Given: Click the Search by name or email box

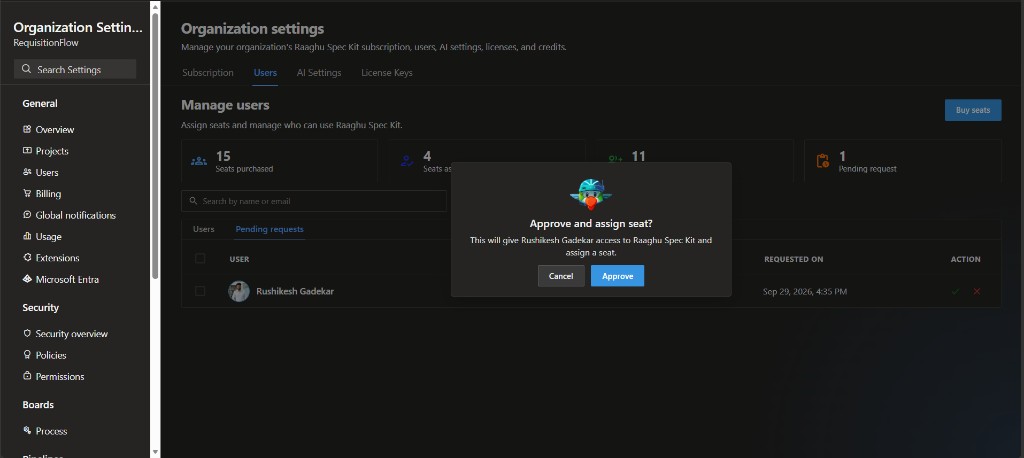Looking at the screenshot, I should point(313,201).
